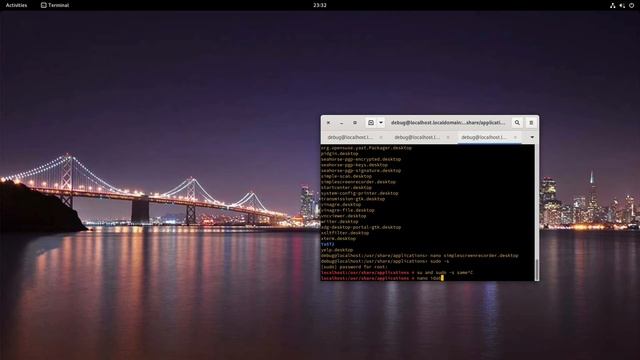Open the Terminal app menu in top bar
This screenshot has height=360, width=640.
pyautogui.click(x=55, y=5)
